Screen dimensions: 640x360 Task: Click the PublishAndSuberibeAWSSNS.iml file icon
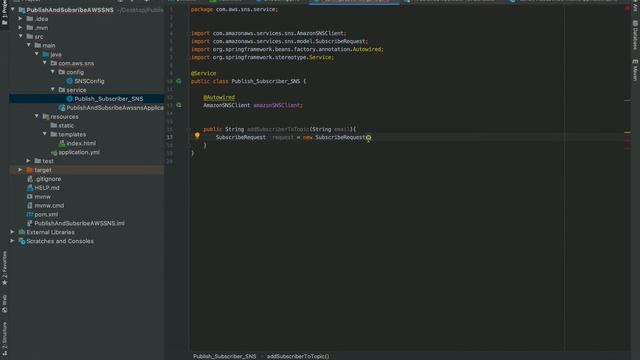click(30, 223)
